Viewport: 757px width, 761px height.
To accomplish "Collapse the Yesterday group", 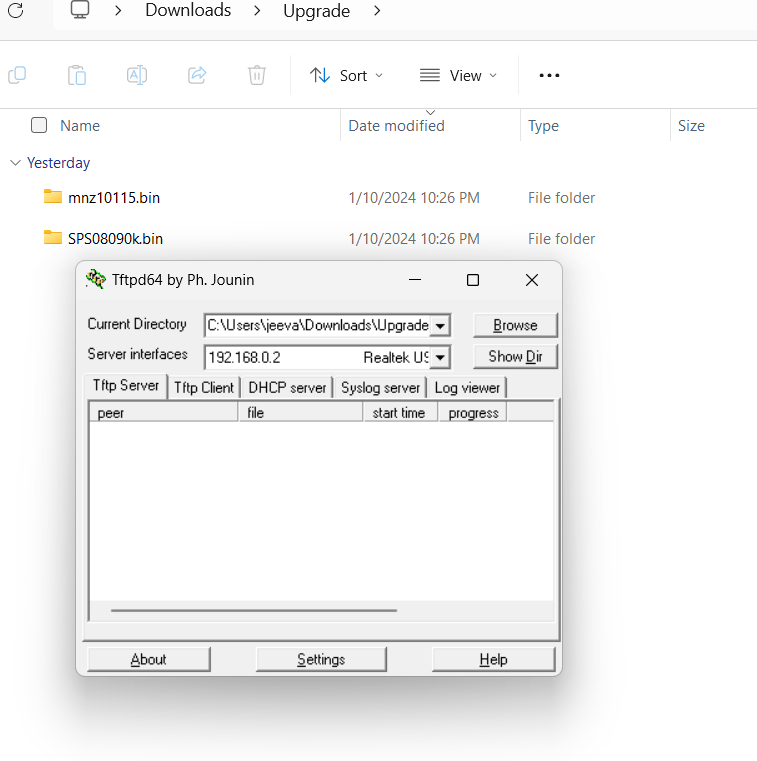I will point(15,163).
